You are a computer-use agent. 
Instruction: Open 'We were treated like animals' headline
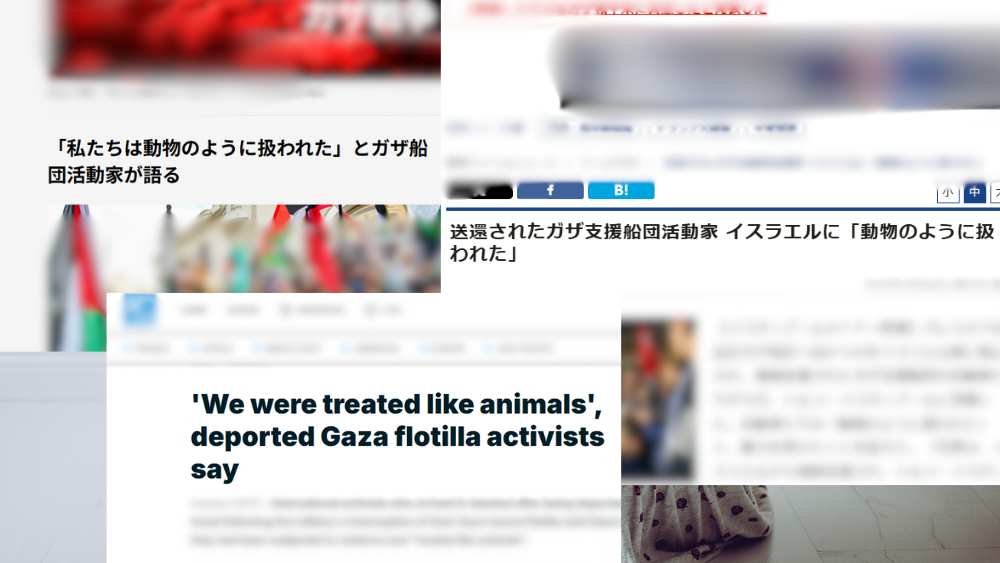(x=397, y=437)
